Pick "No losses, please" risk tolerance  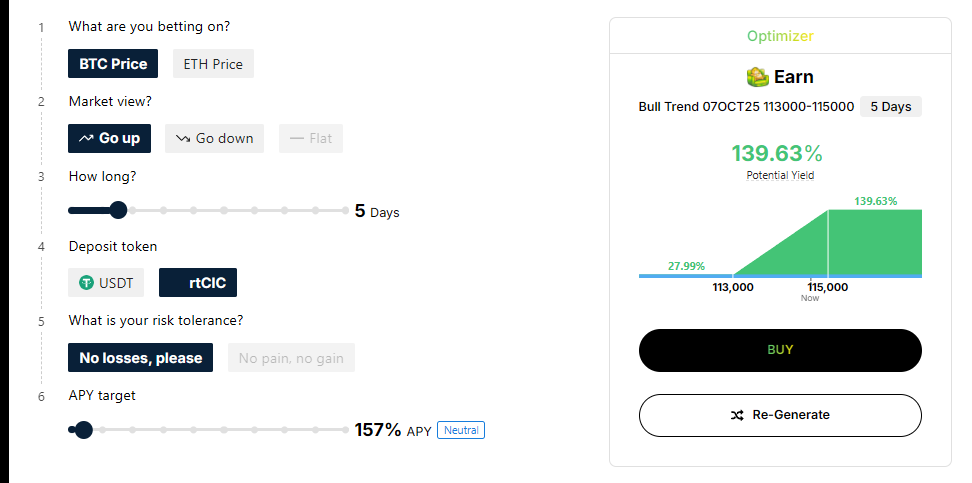[x=140, y=357]
